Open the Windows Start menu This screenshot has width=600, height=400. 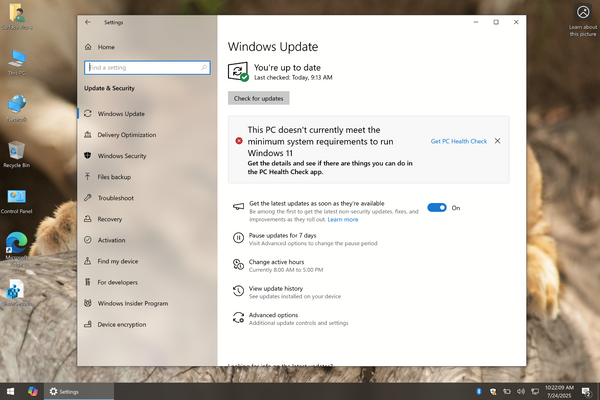click(11, 391)
